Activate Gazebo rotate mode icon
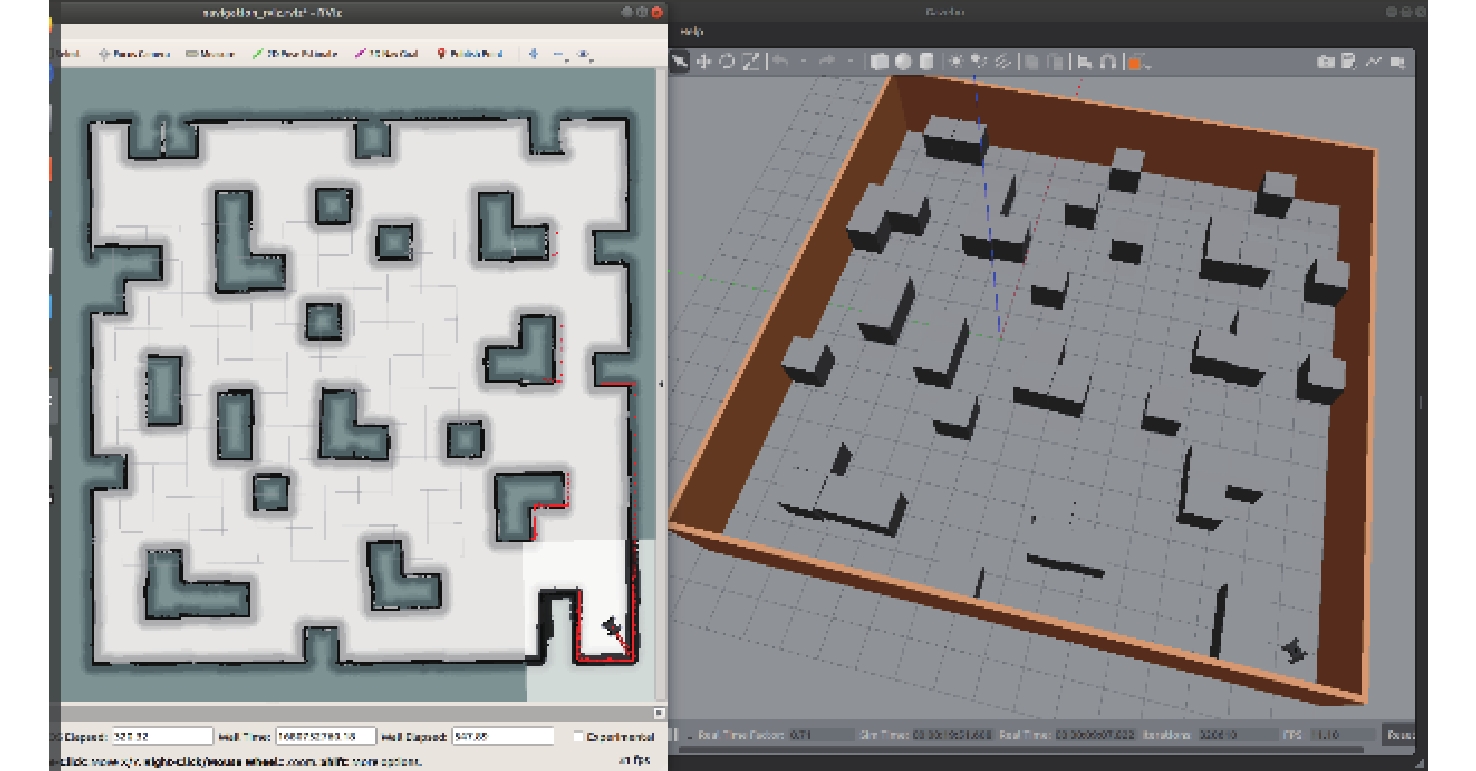 tap(727, 62)
